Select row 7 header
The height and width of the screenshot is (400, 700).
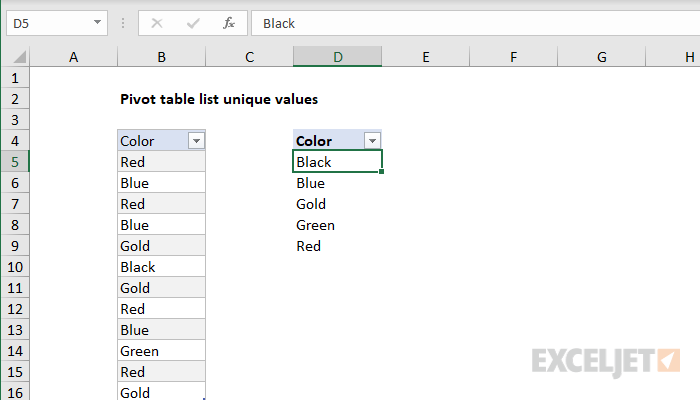coord(15,204)
